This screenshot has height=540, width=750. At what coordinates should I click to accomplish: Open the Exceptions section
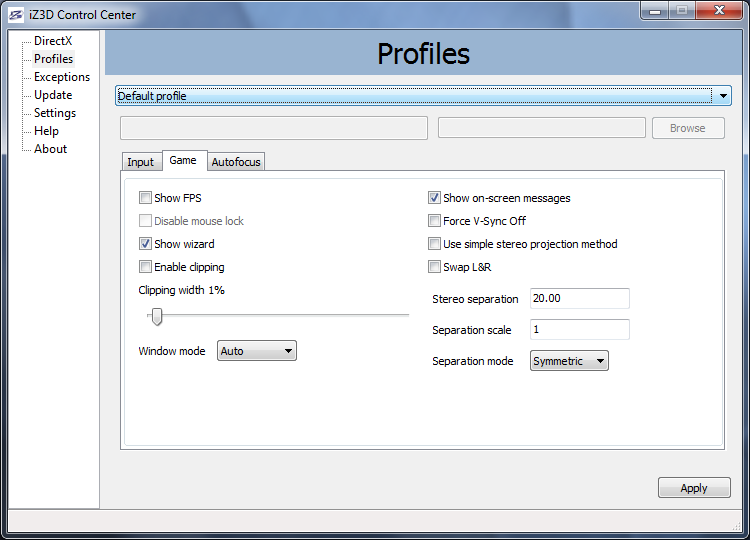pos(62,77)
